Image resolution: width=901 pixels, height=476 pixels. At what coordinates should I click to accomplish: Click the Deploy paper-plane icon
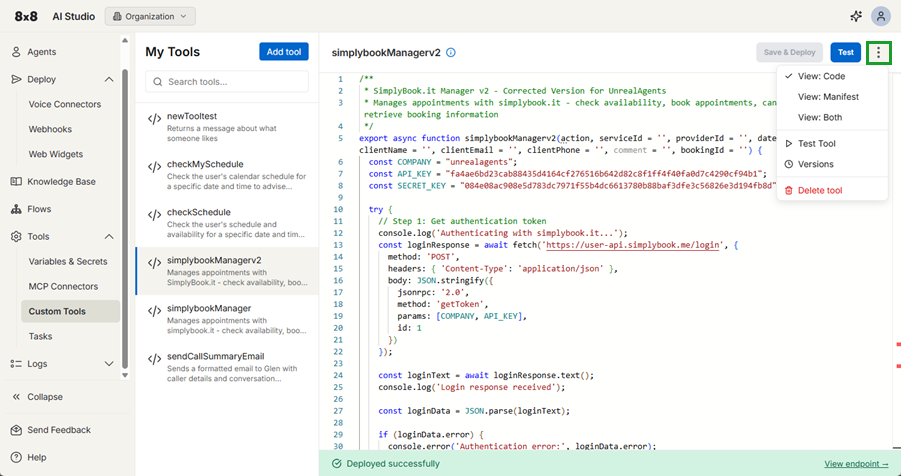(16, 79)
